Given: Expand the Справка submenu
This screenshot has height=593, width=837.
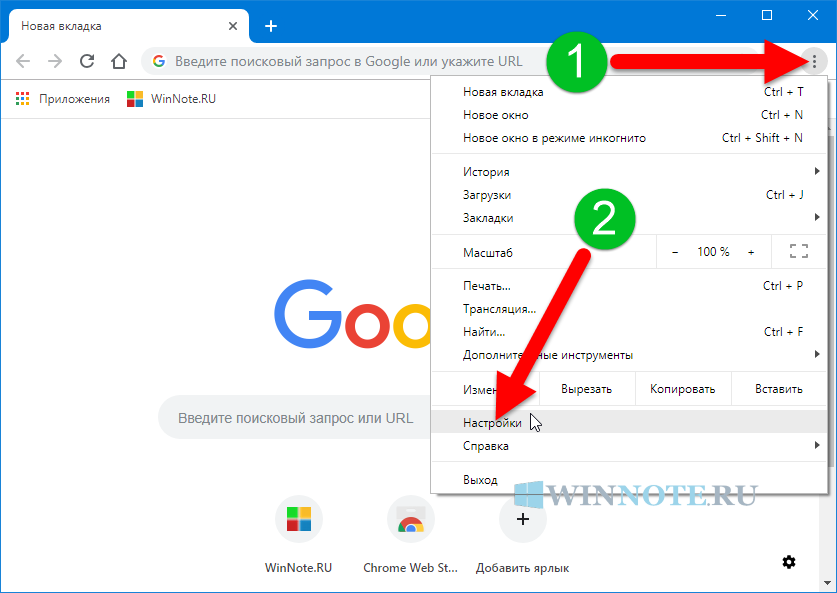Looking at the screenshot, I should point(630,446).
